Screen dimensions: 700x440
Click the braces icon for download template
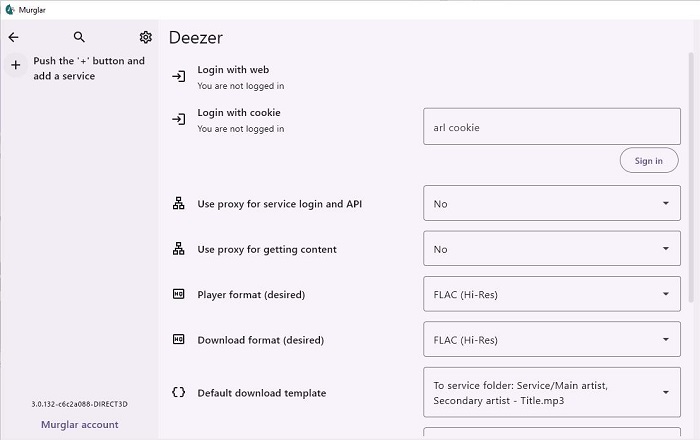179,392
